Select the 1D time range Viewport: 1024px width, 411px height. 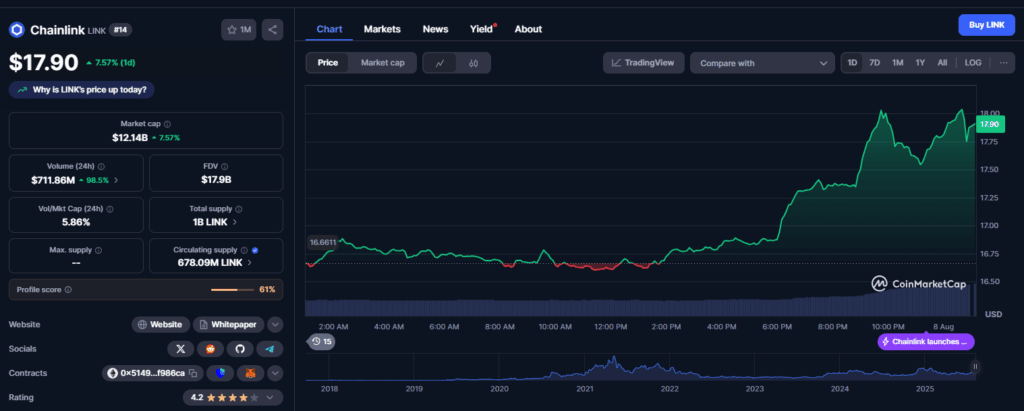click(x=852, y=63)
